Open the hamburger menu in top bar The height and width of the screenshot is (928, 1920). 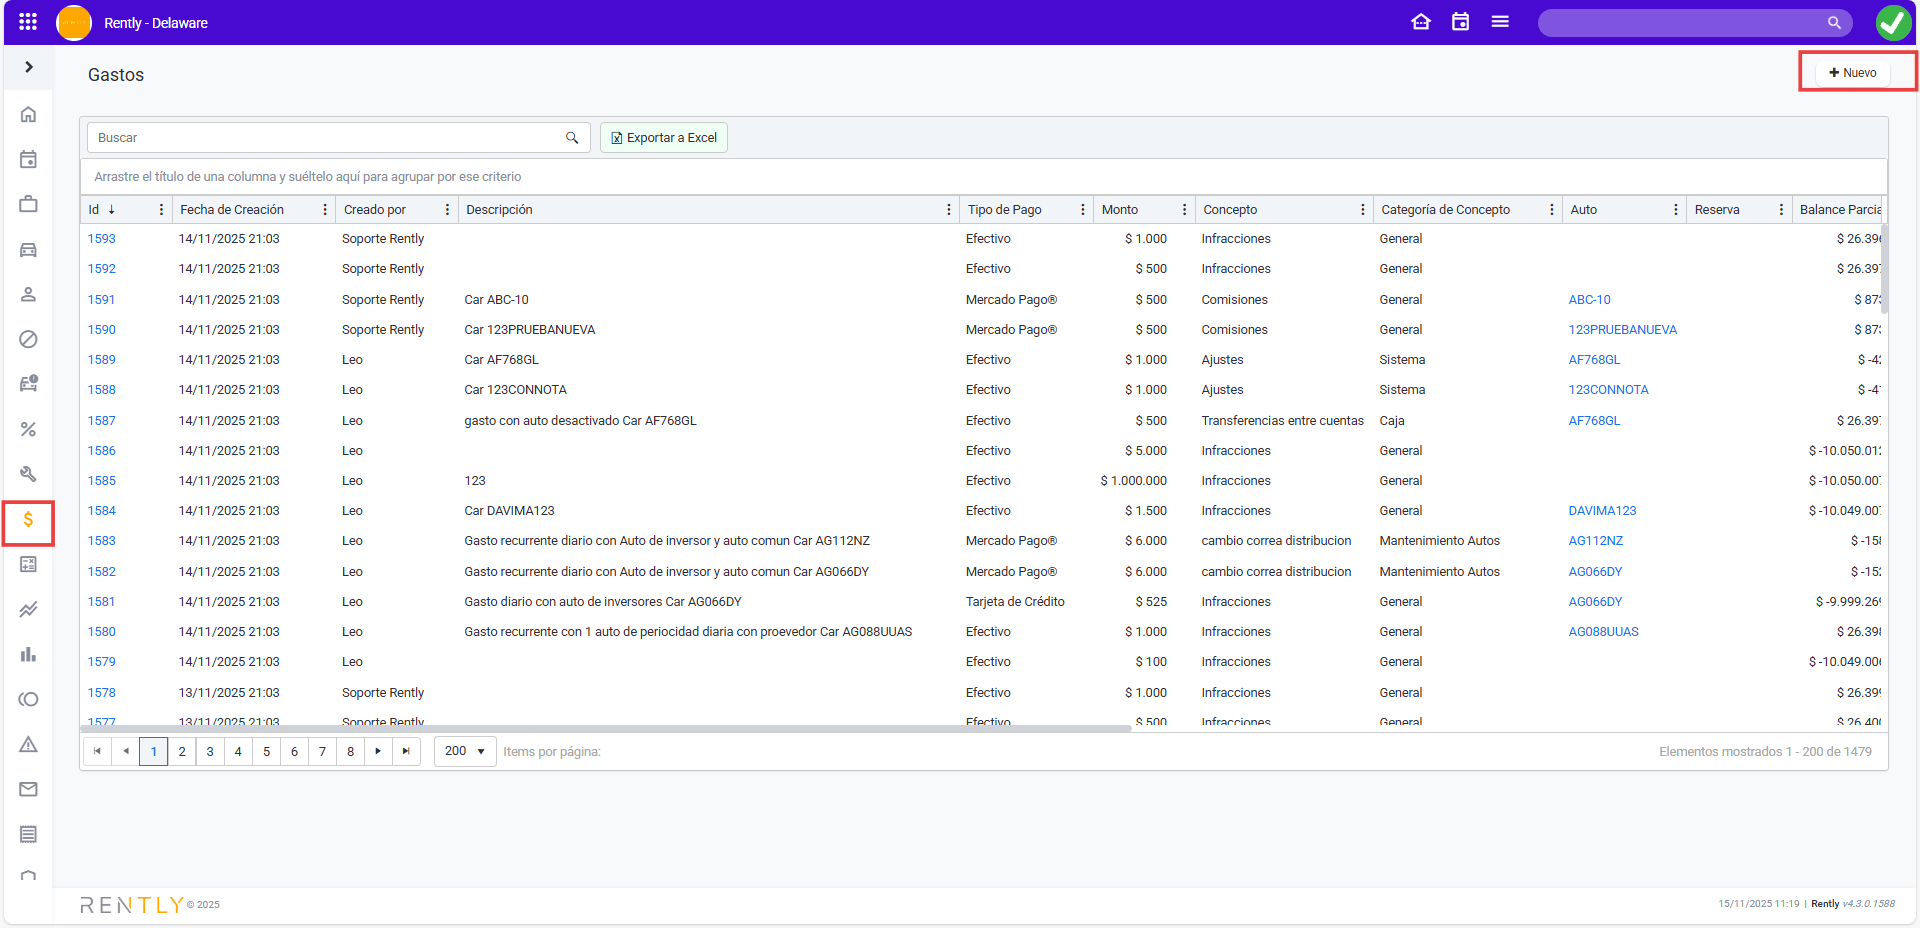[1500, 22]
